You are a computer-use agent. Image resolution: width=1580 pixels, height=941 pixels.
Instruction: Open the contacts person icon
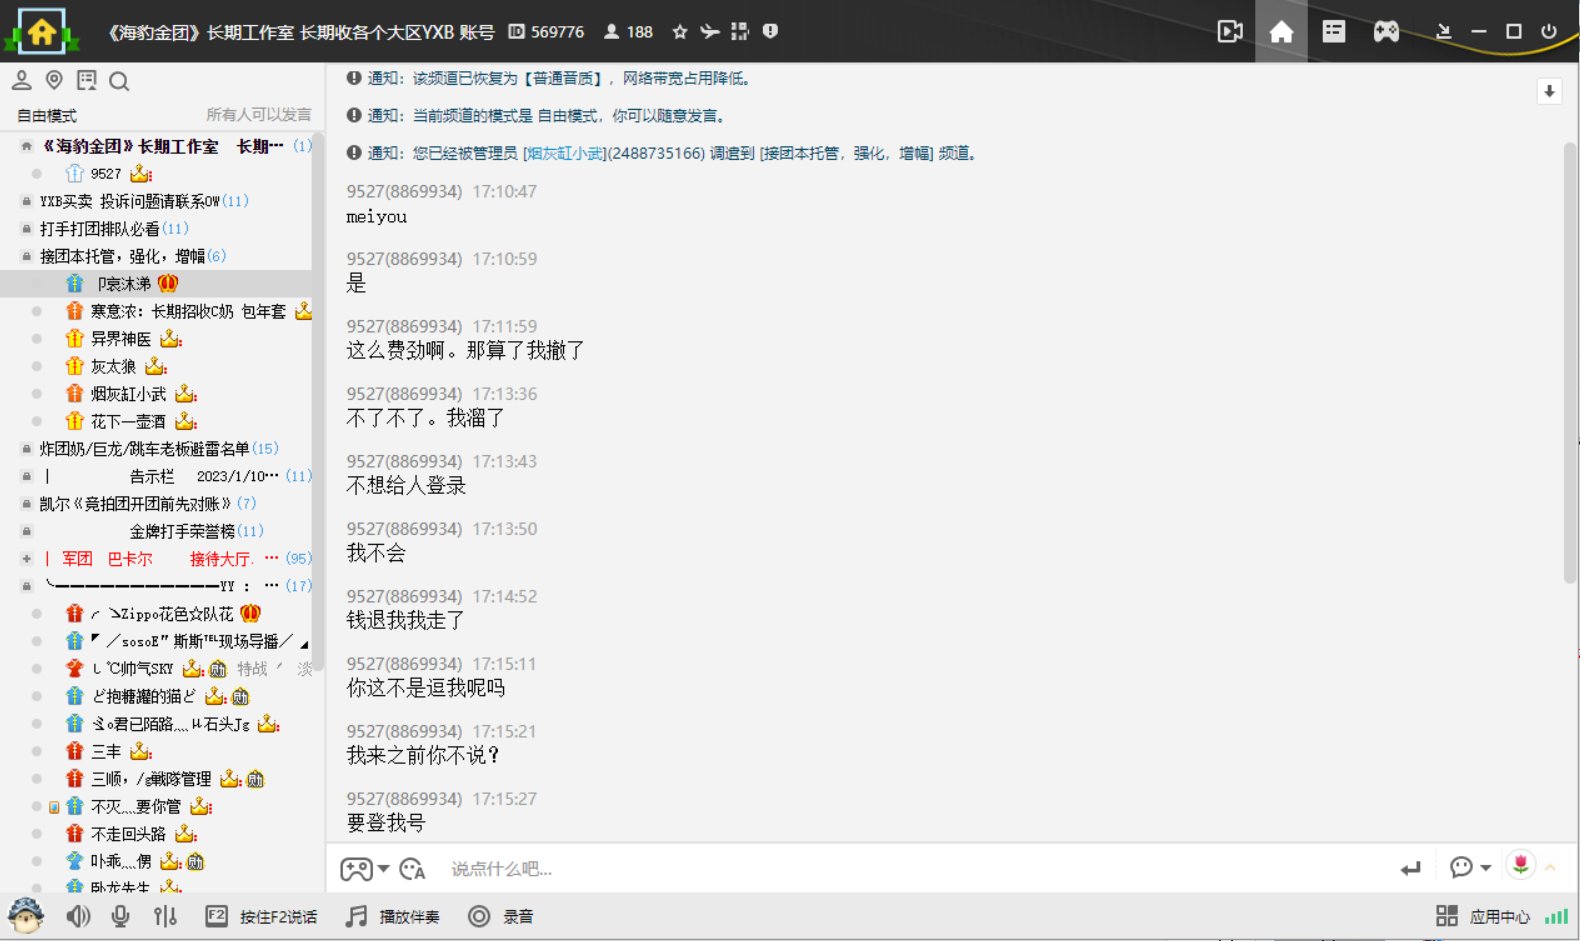coord(21,80)
